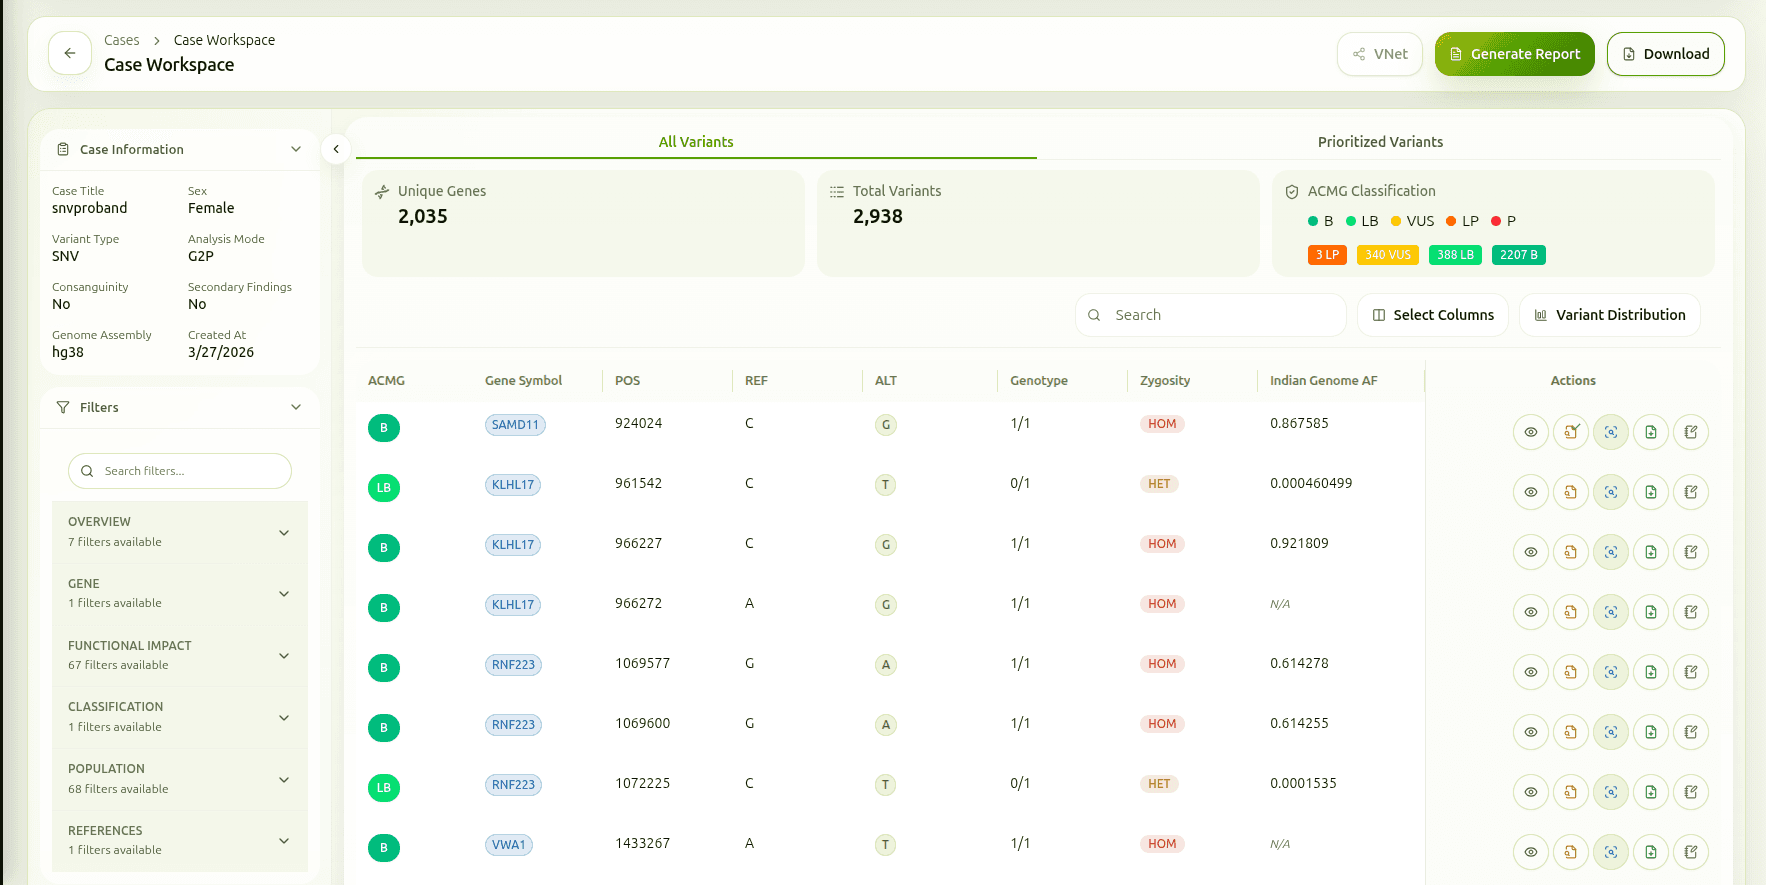Screen dimensions: 1766x885
Task: Click the blue scan-search icon for position 1072225
Action: coord(1611,792)
